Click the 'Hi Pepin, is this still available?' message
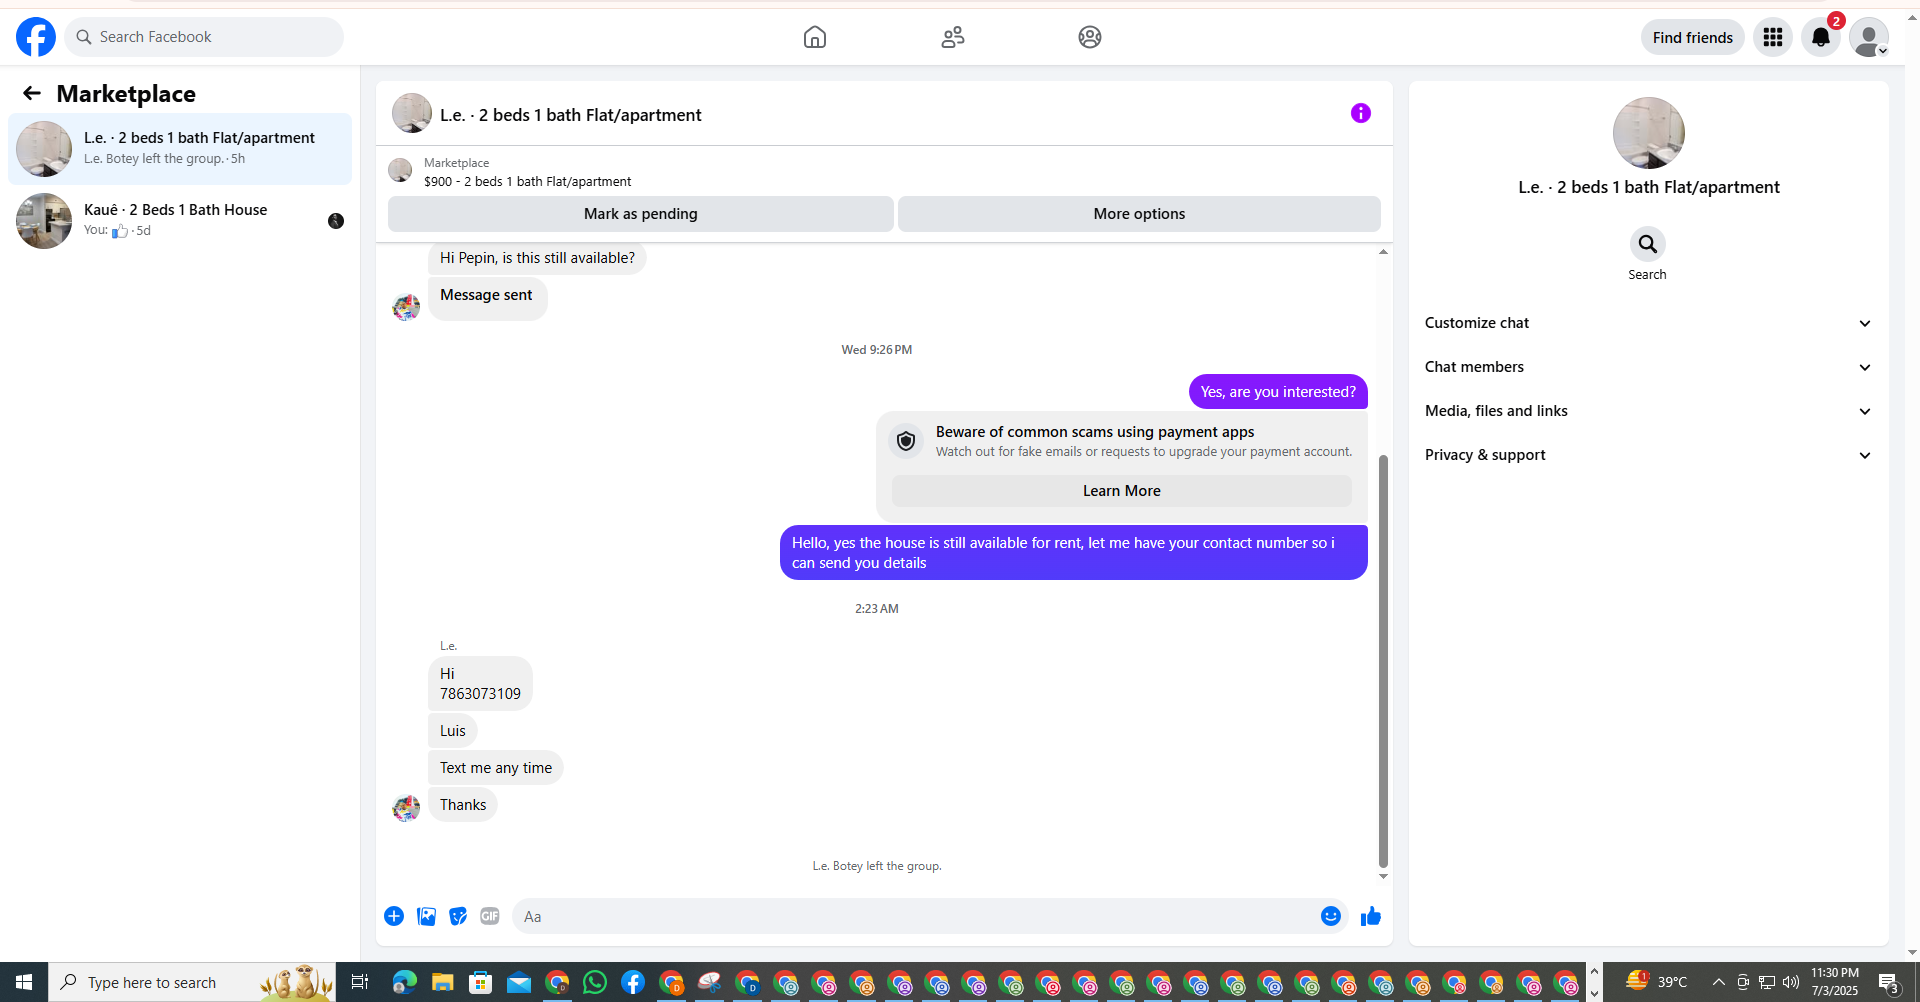Image resolution: width=1920 pixels, height=1002 pixels. click(x=537, y=258)
